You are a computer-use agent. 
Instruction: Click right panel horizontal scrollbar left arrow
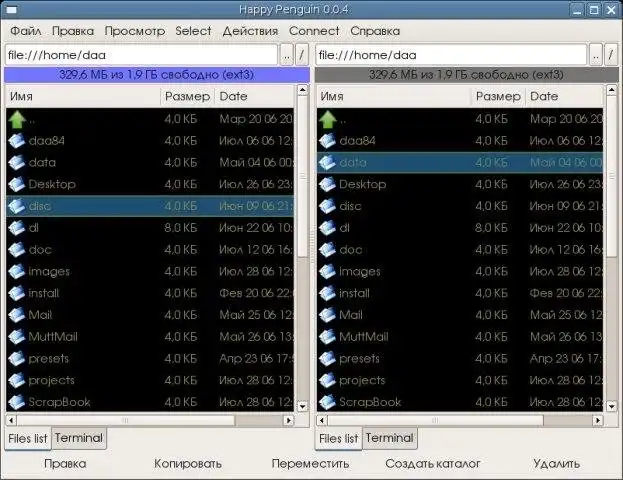[x=321, y=420]
